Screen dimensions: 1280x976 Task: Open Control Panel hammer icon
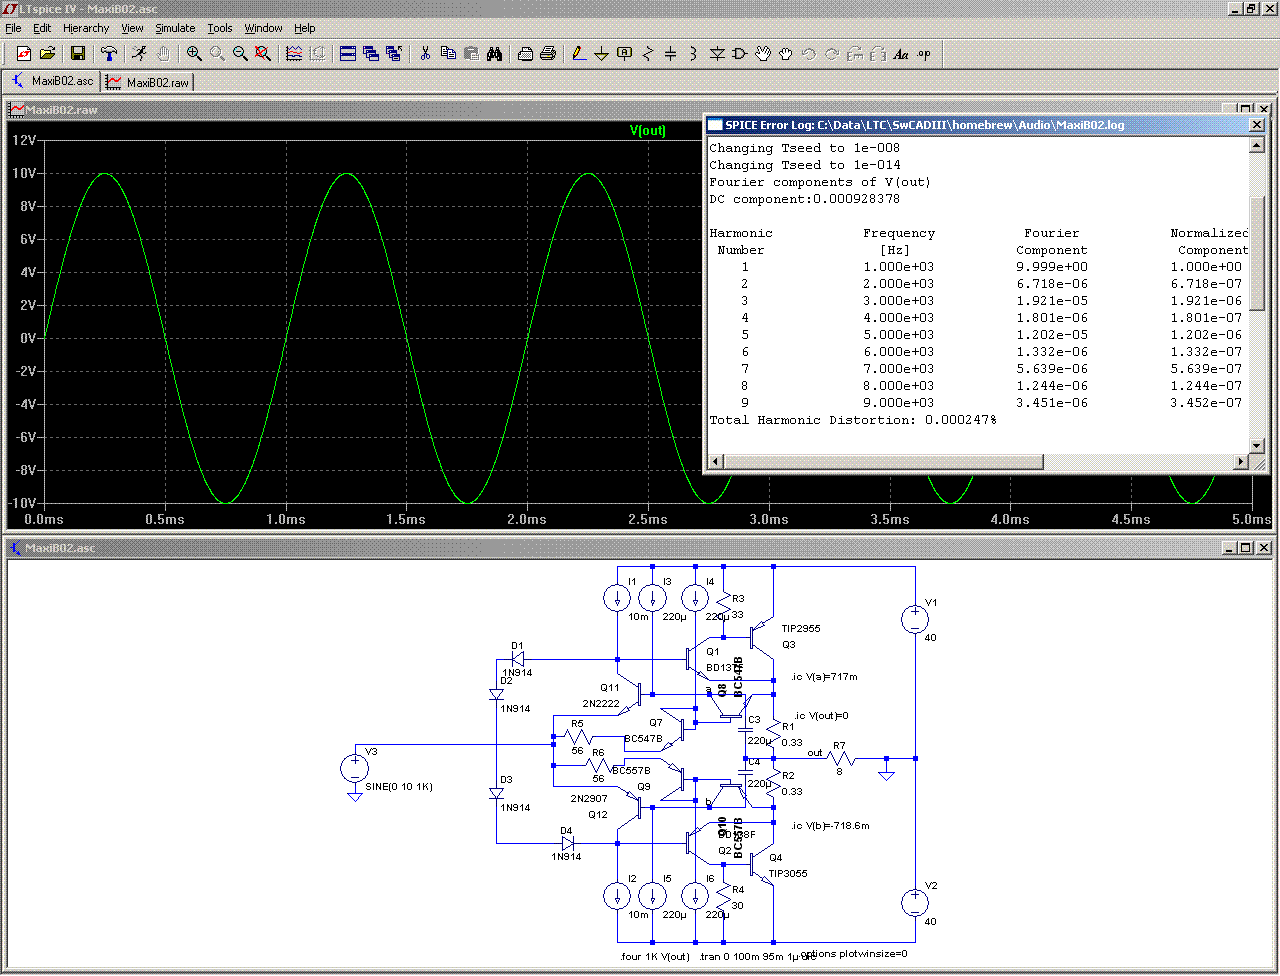(x=109, y=54)
